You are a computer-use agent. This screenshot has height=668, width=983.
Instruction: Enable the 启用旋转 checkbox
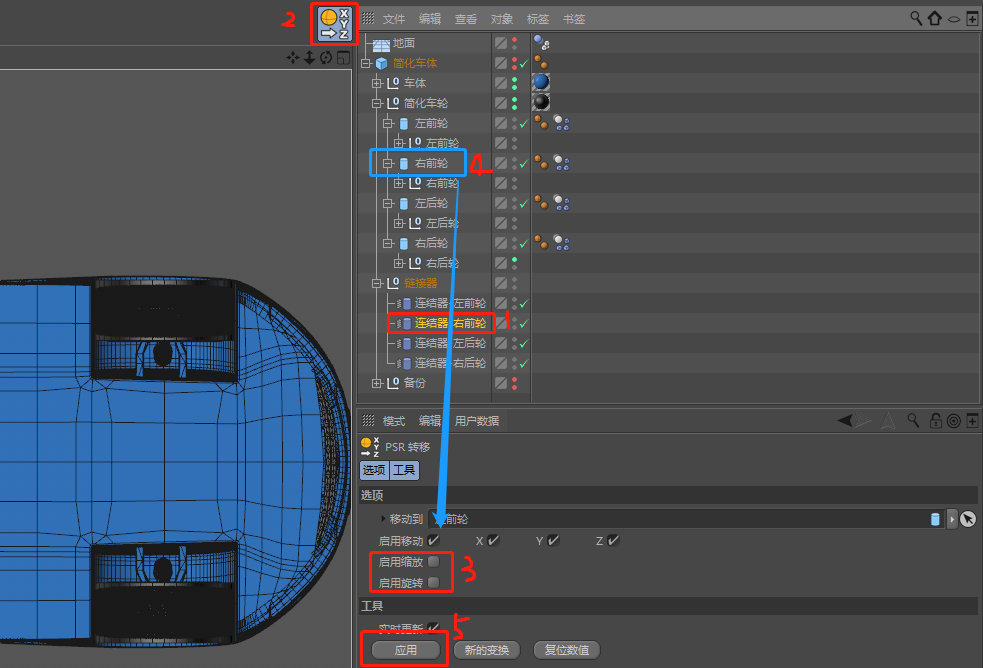point(433,582)
